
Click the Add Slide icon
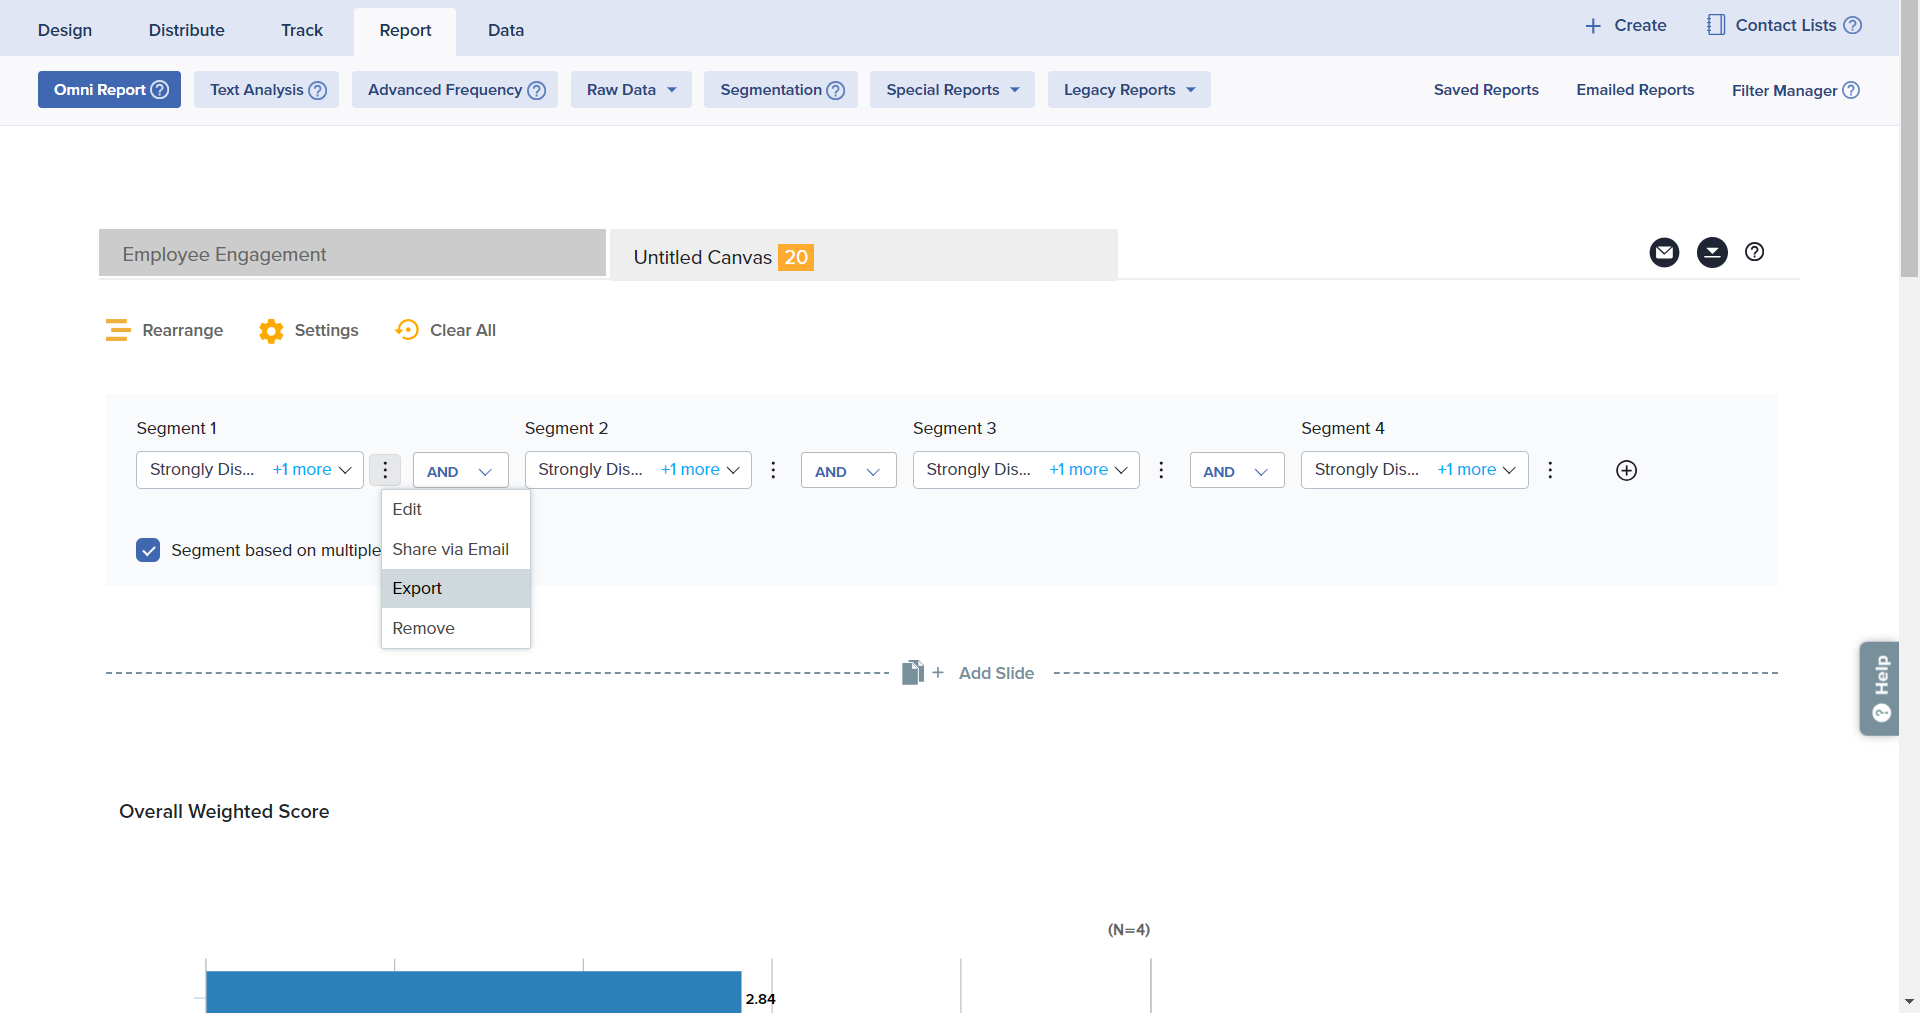(x=912, y=673)
